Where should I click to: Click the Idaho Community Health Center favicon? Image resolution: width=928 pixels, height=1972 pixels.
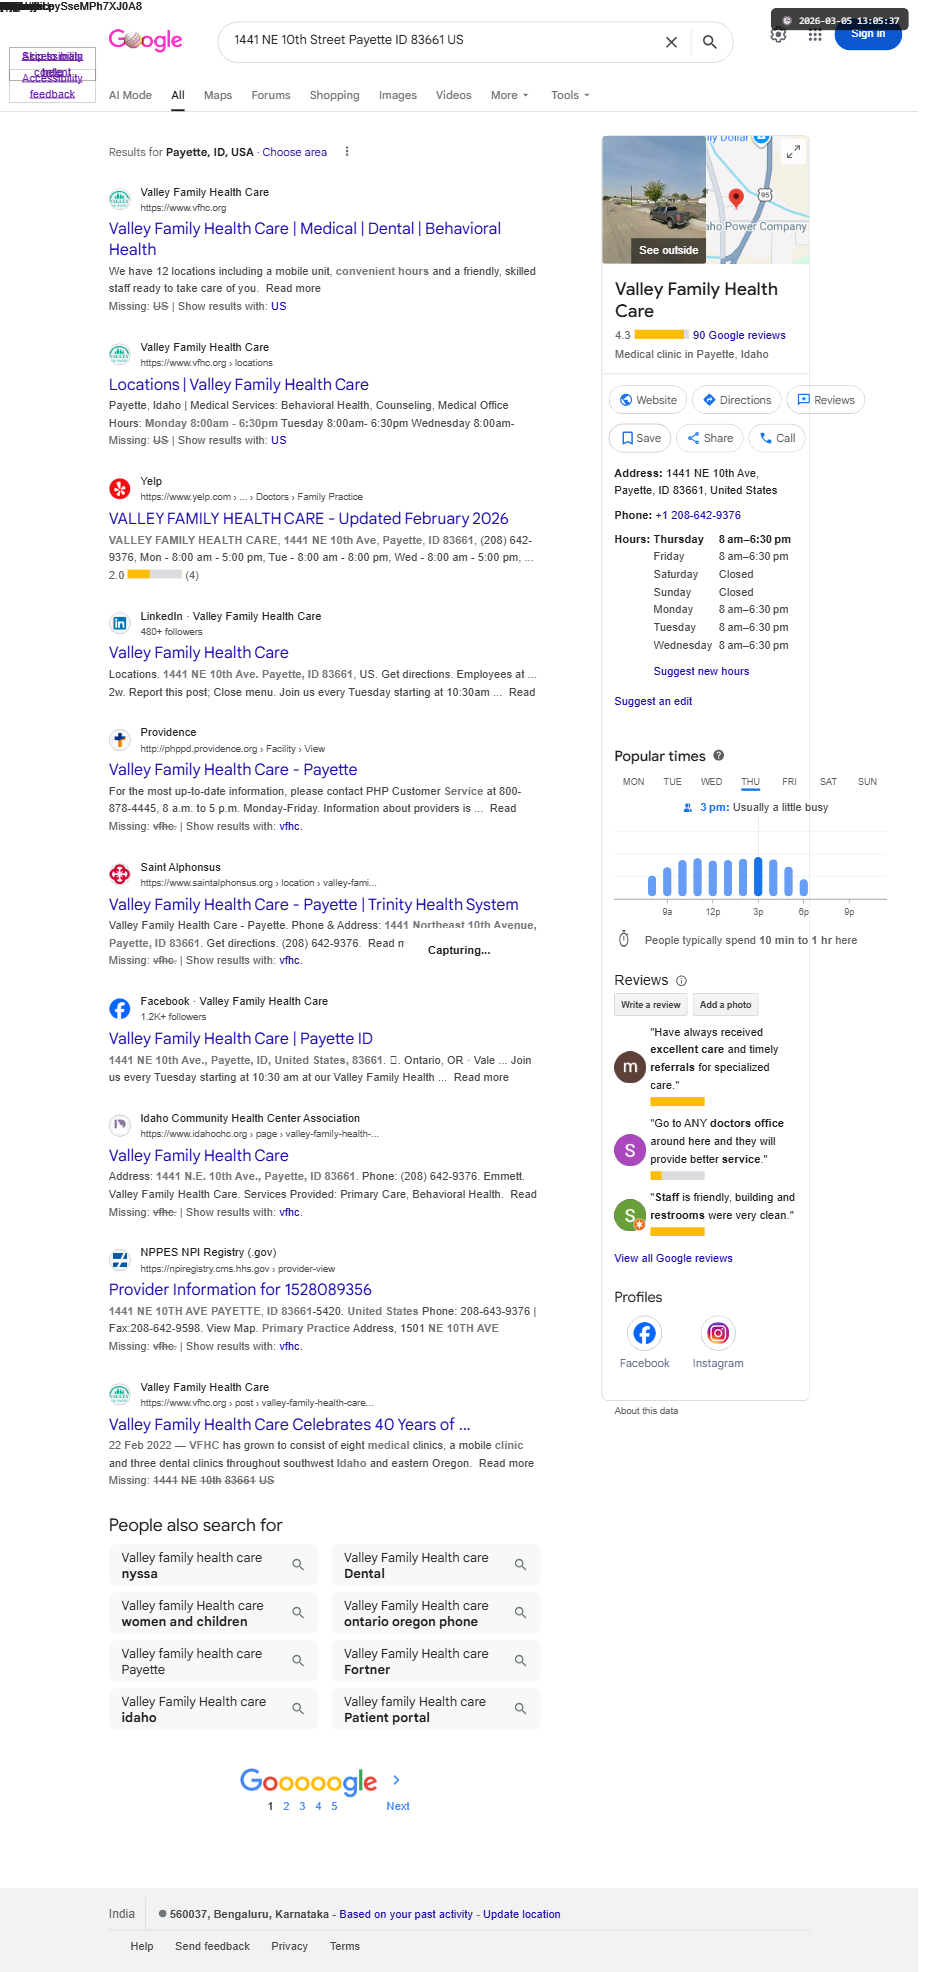[x=119, y=1125]
